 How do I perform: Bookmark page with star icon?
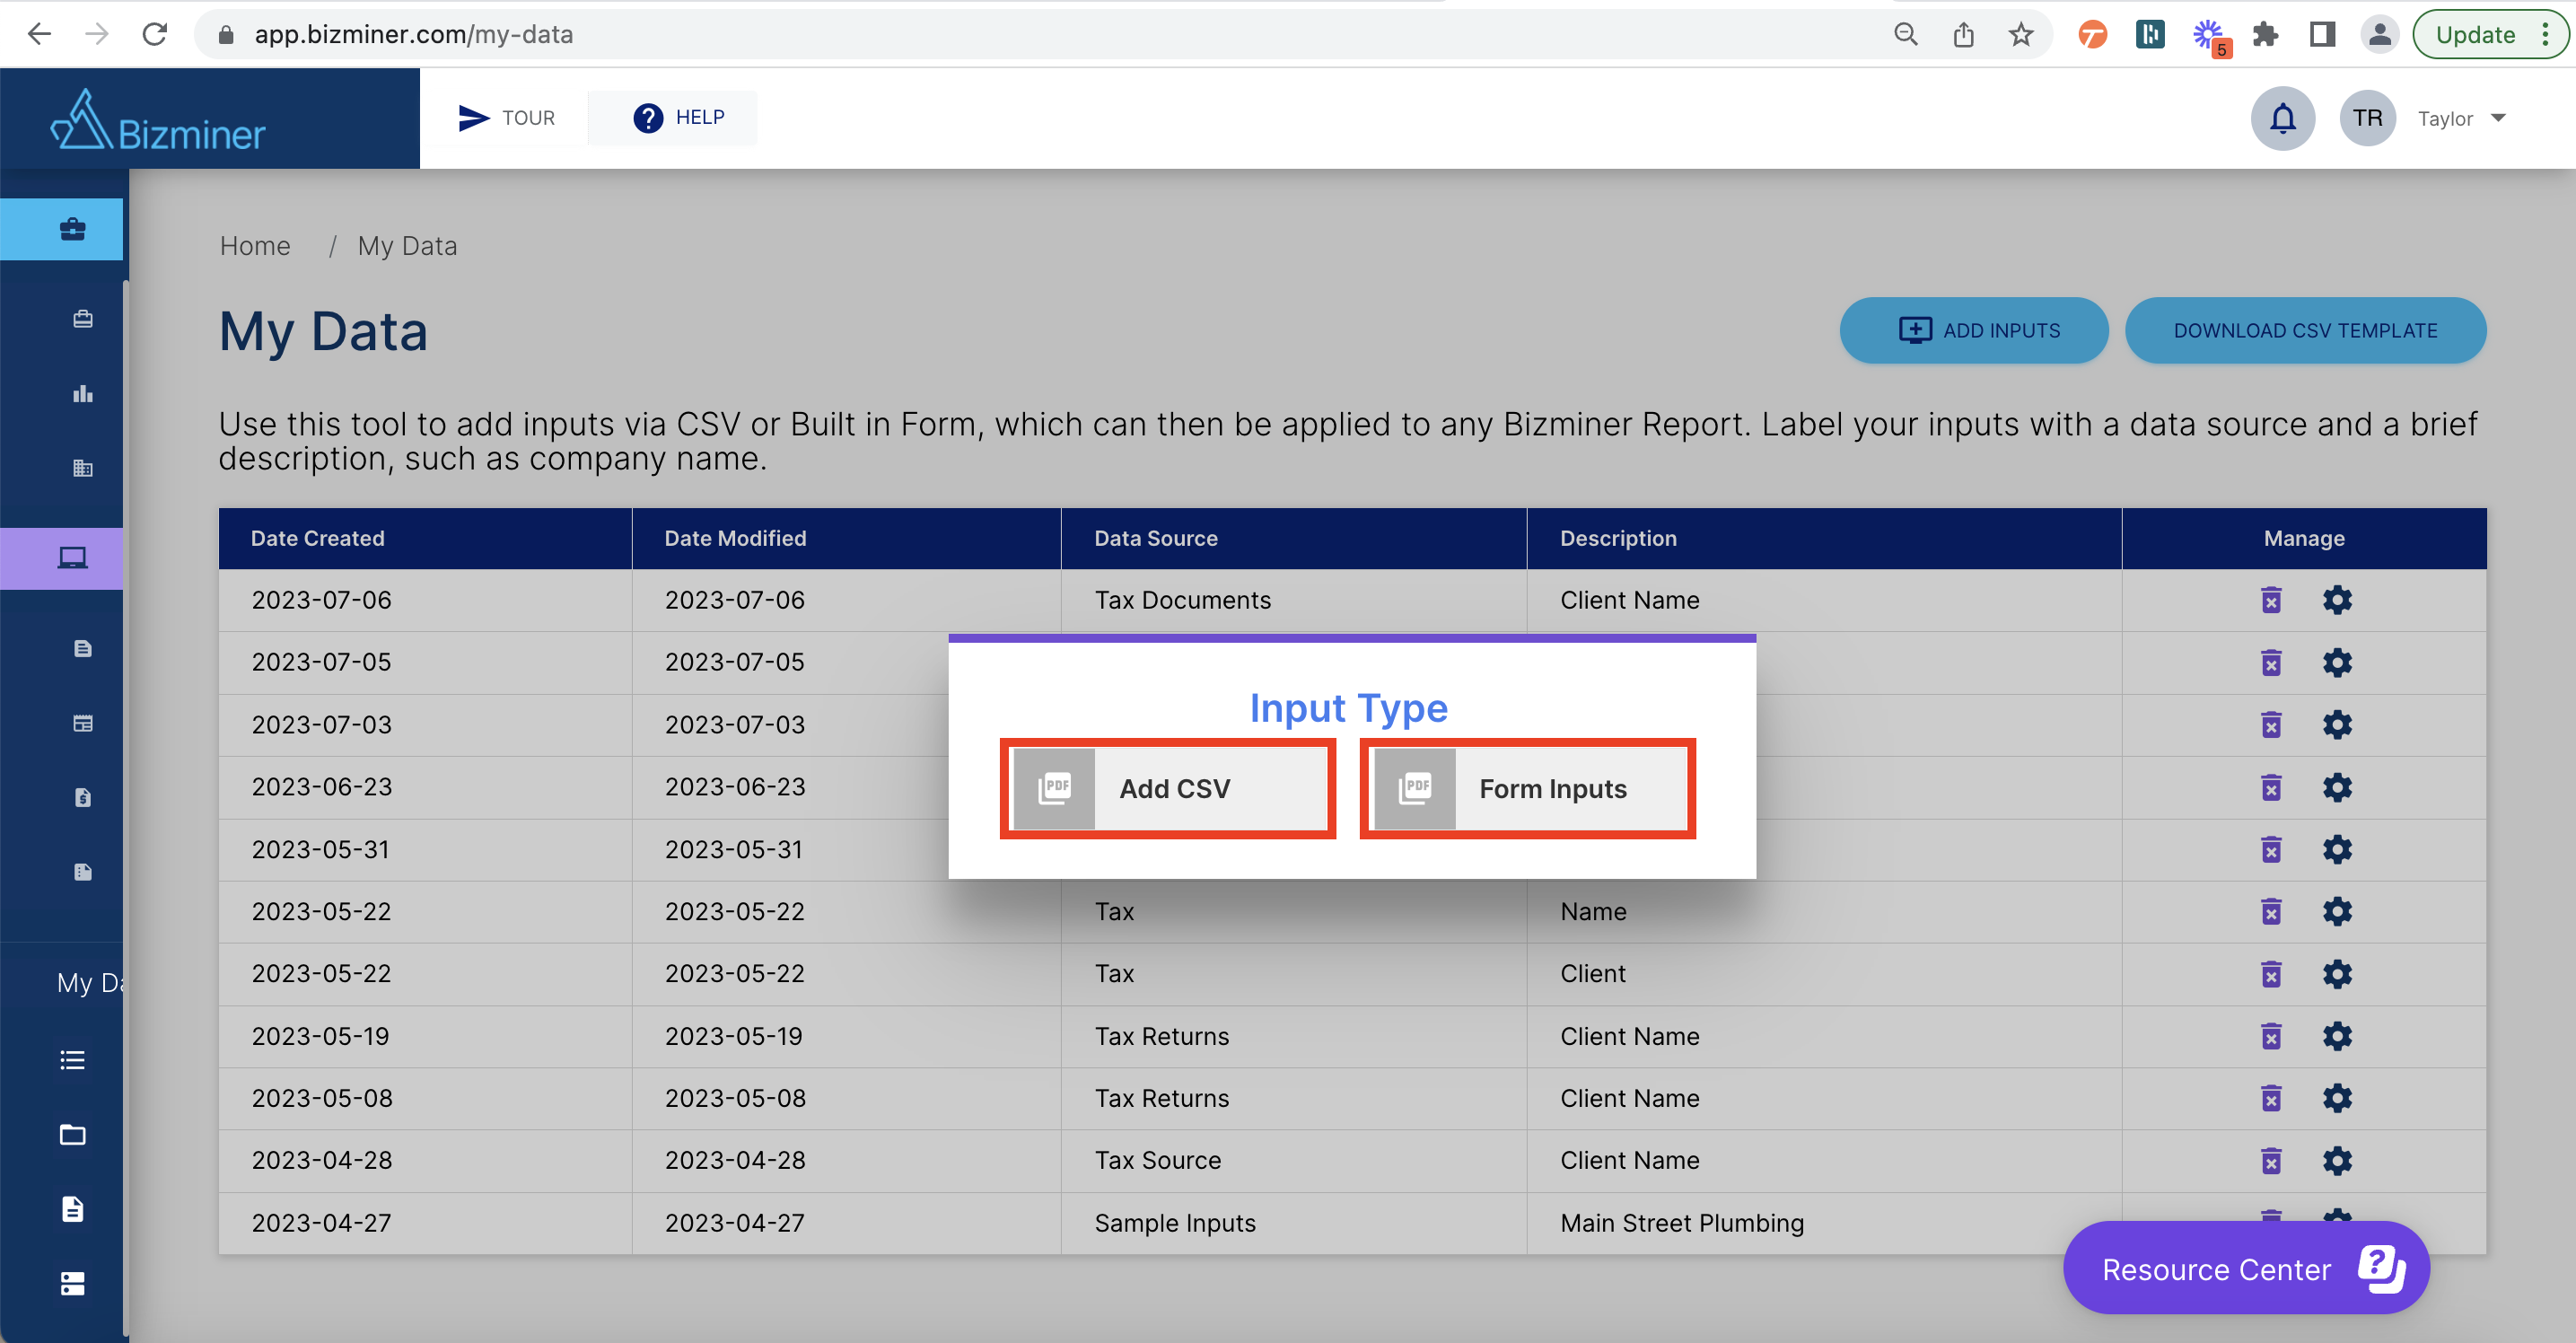coord(2020,35)
